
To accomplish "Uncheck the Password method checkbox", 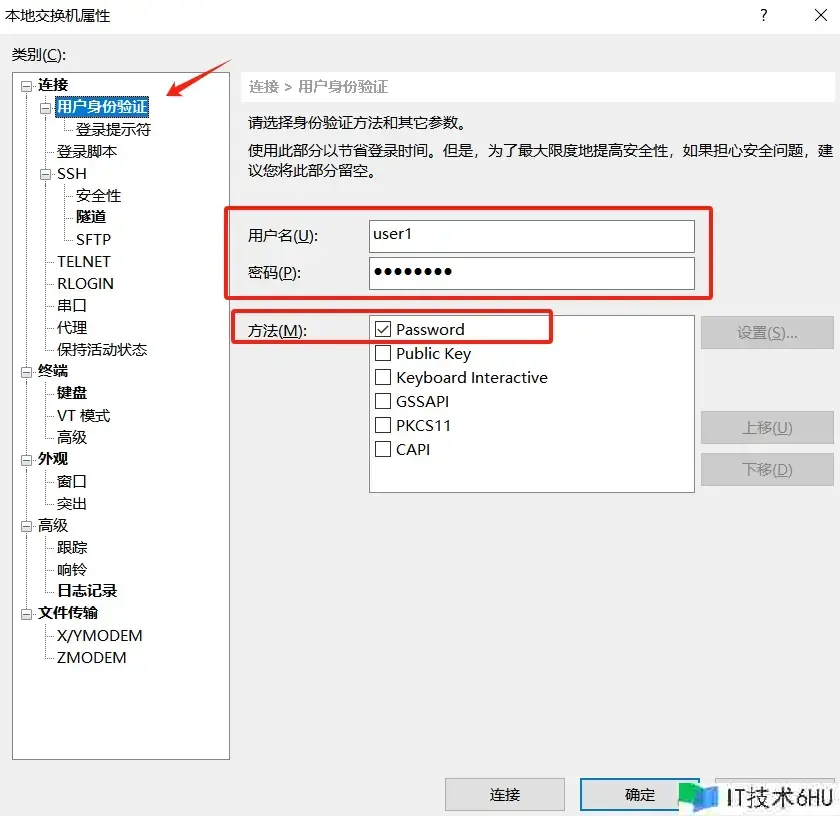I will click(382, 329).
